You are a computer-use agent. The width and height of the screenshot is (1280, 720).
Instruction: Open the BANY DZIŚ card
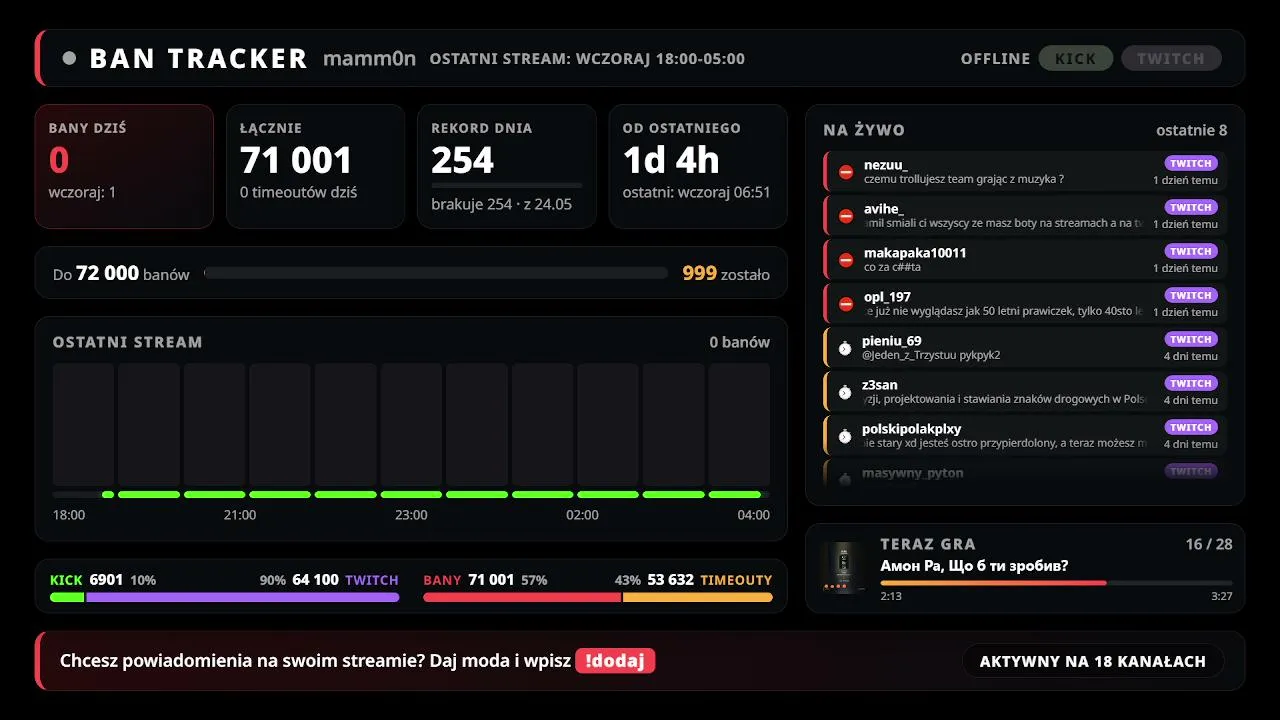coord(124,166)
